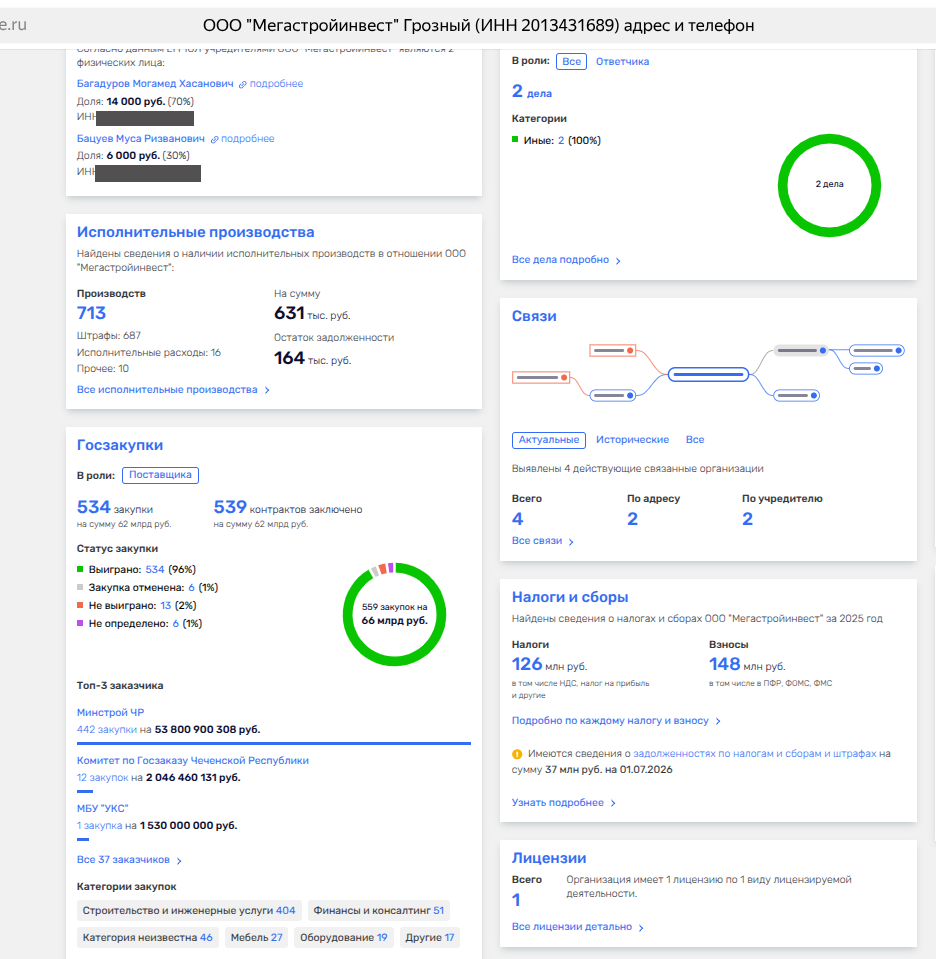Open the Лицензии section heading
936x959 pixels.
(549, 858)
